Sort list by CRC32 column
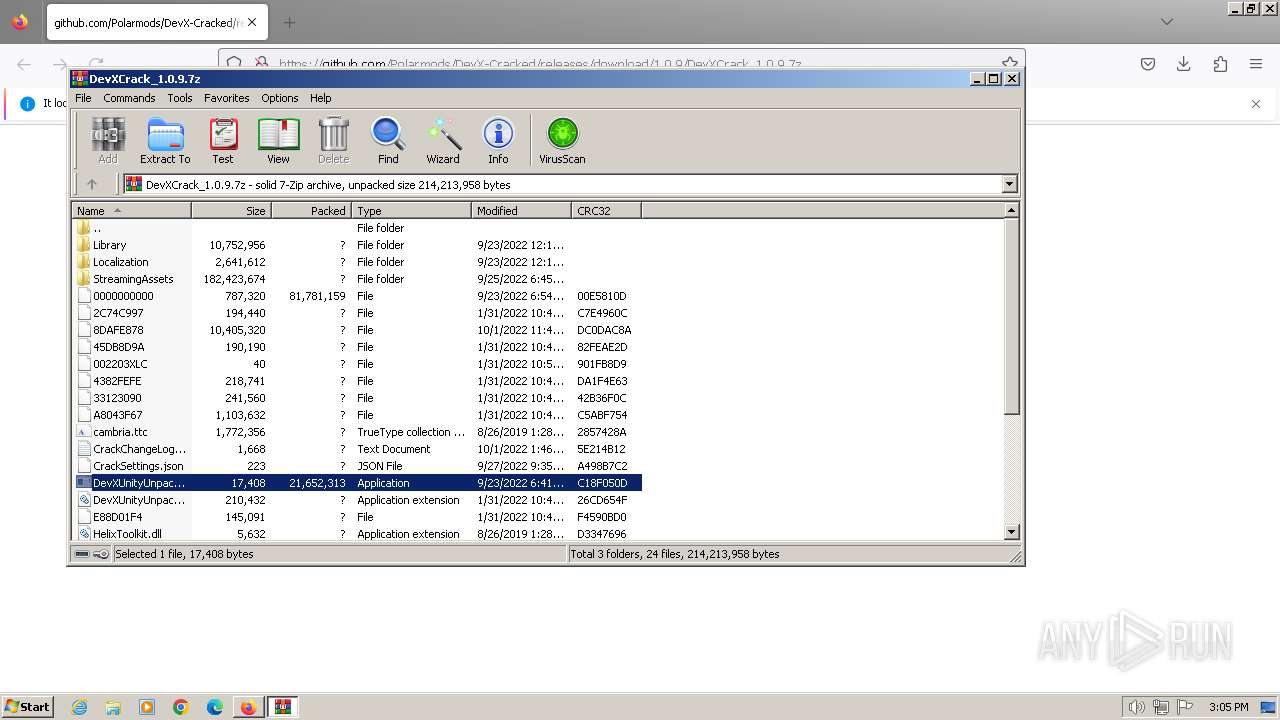 (x=606, y=211)
